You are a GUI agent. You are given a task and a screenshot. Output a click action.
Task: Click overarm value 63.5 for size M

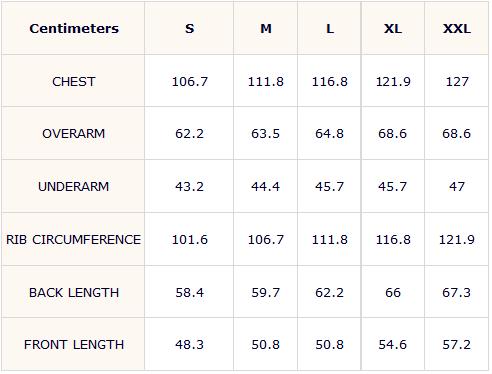tap(265, 134)
